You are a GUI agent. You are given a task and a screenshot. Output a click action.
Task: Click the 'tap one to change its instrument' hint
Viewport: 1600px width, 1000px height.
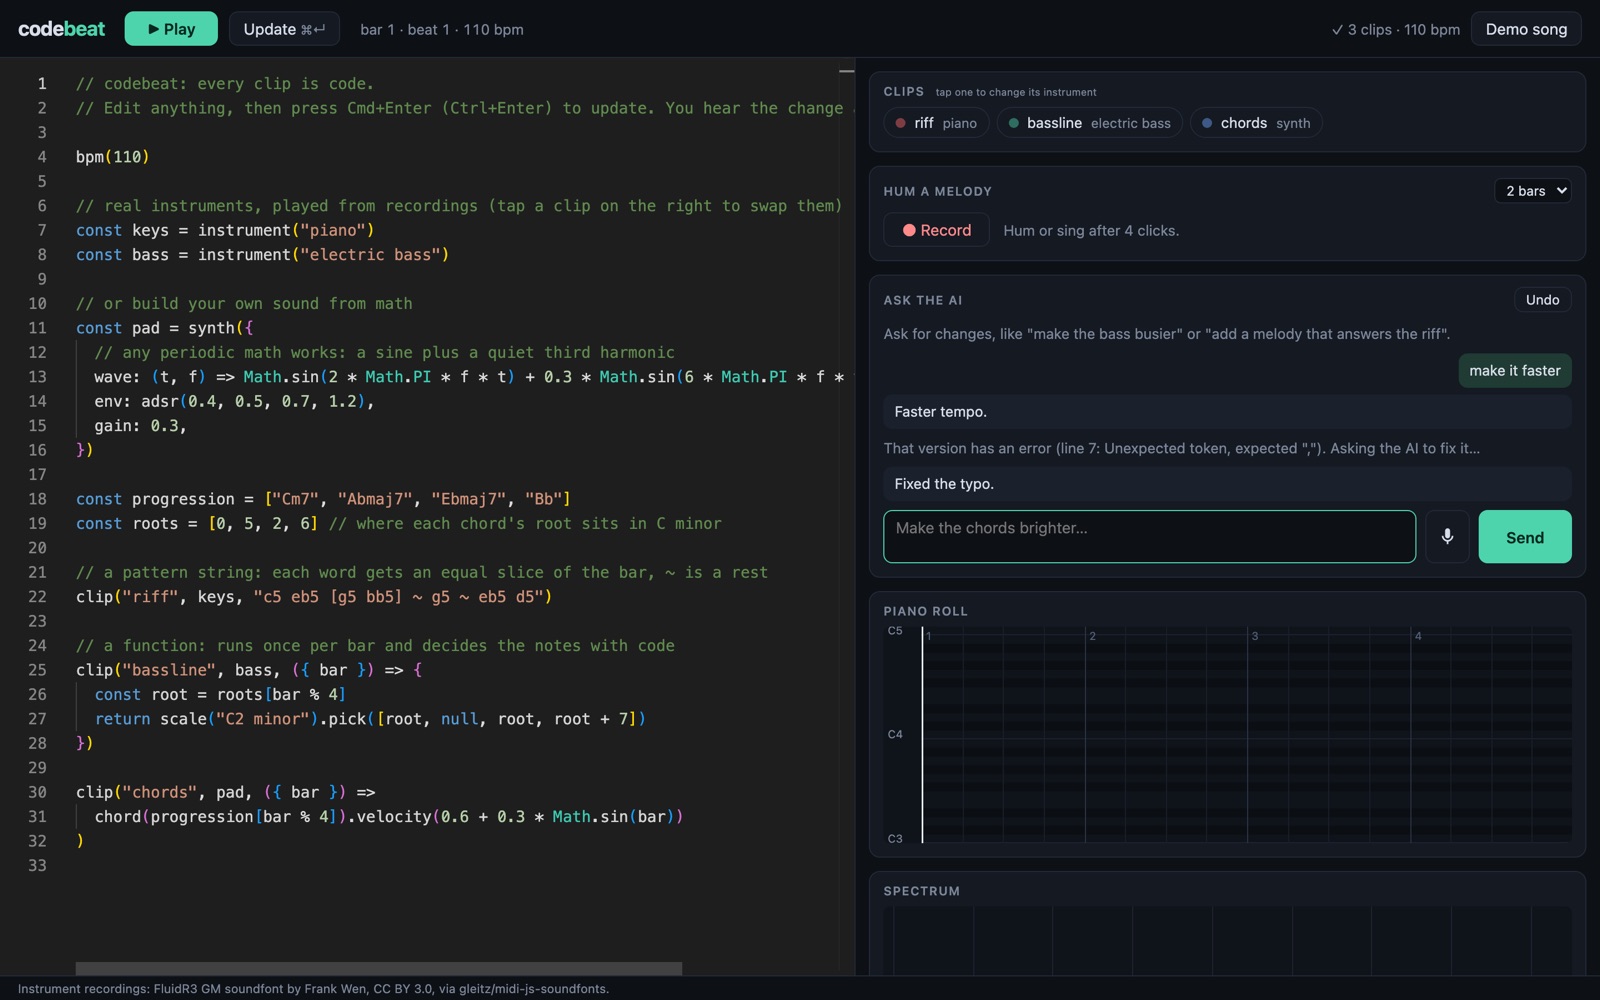(x=1016, y=92)
